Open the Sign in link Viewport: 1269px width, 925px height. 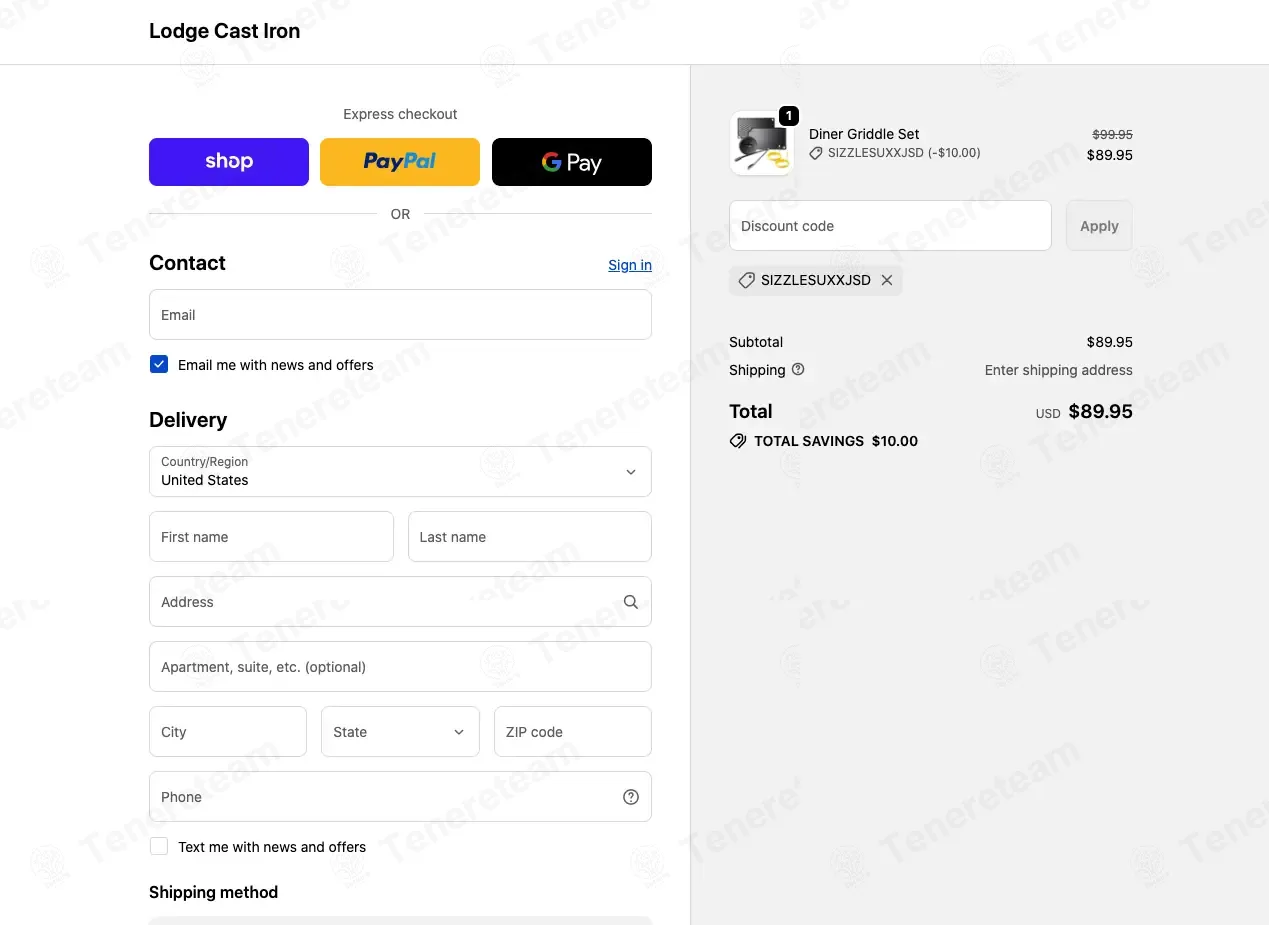coord(630,265)
